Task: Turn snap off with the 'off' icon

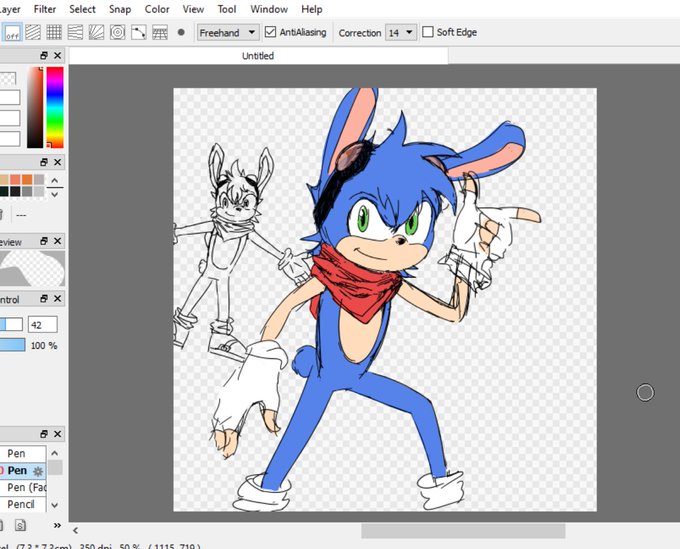Action: (12, 33)
